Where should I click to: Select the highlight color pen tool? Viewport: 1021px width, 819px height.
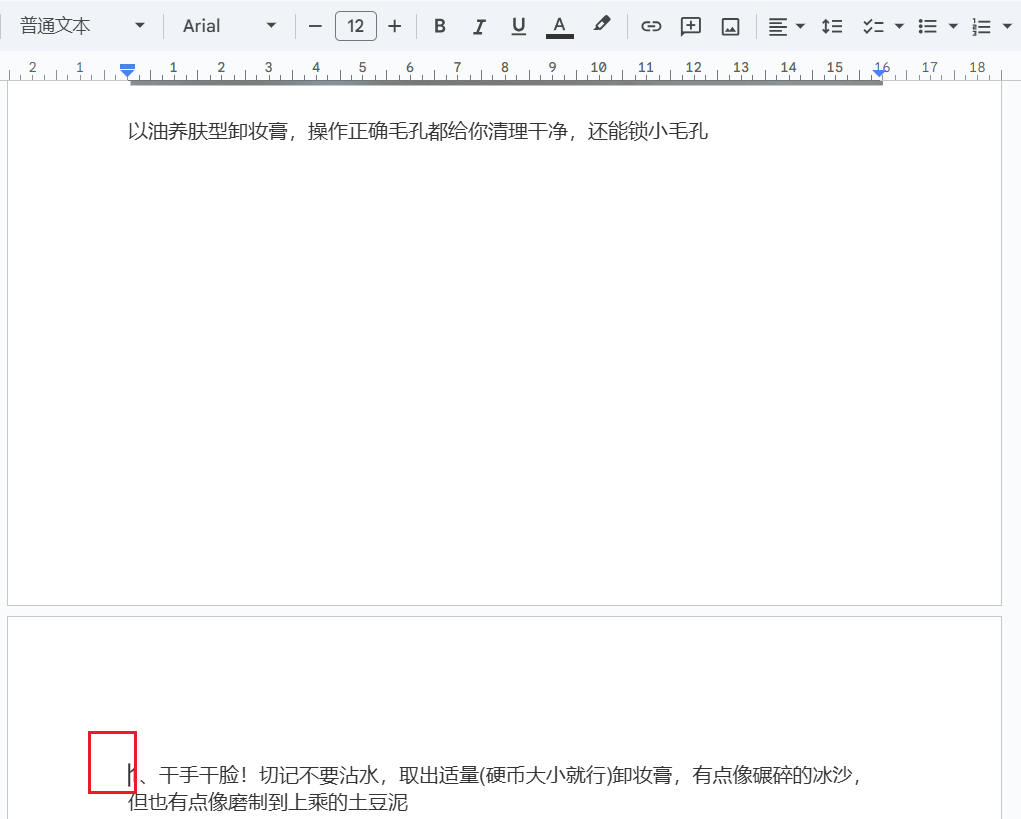click(x=601, y=25)
